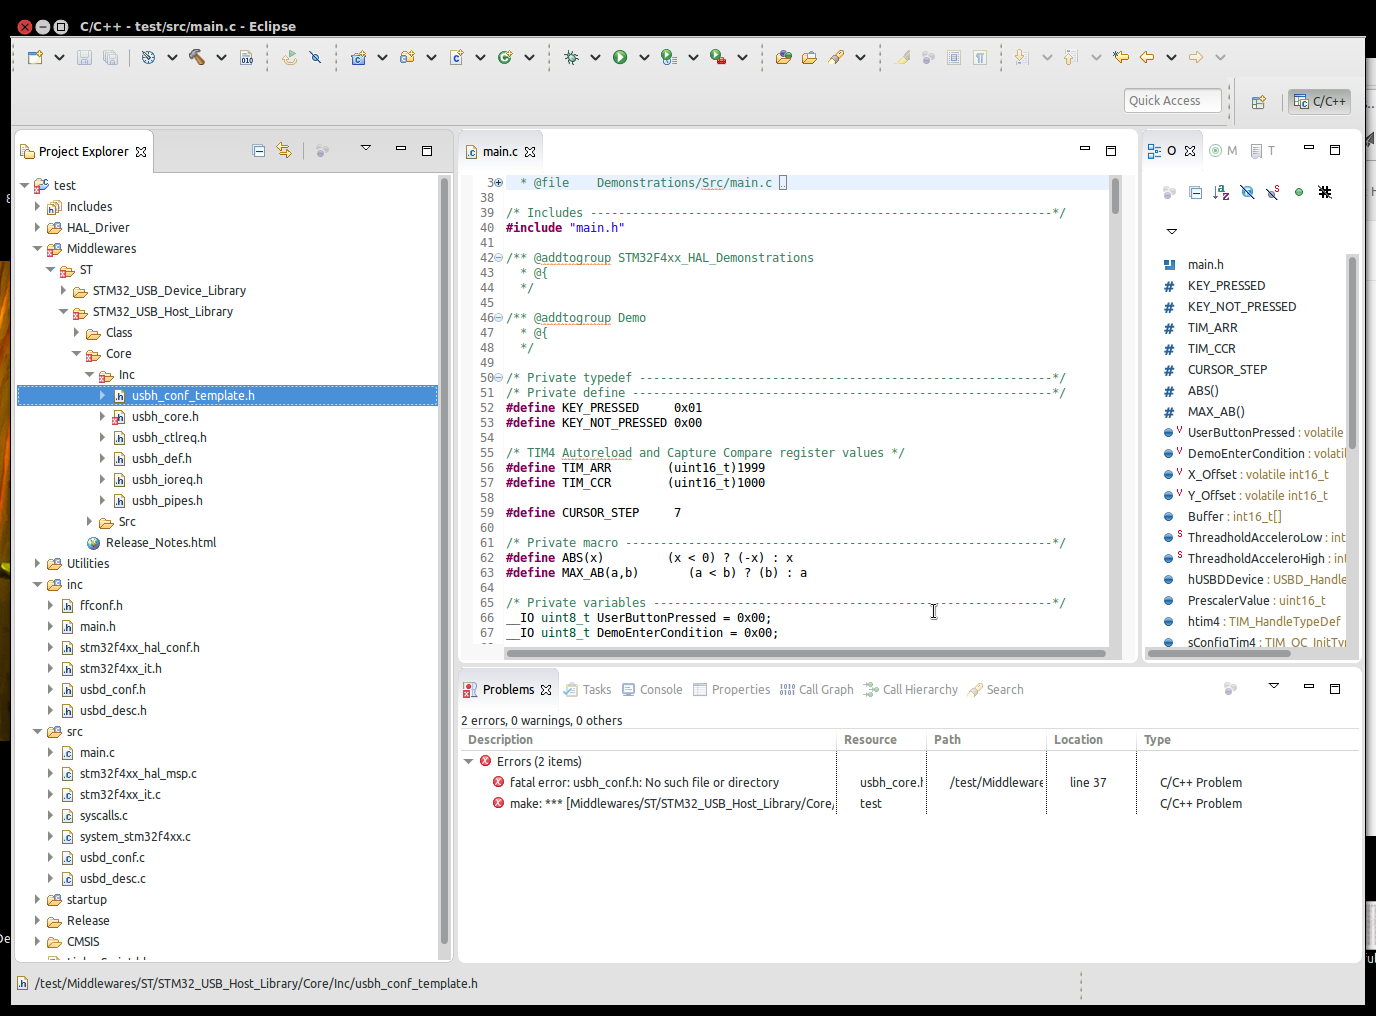This screenshot has width=1376, height=1016.
Task: Collapse Errors (2 items) group
Action: [468, 762]
